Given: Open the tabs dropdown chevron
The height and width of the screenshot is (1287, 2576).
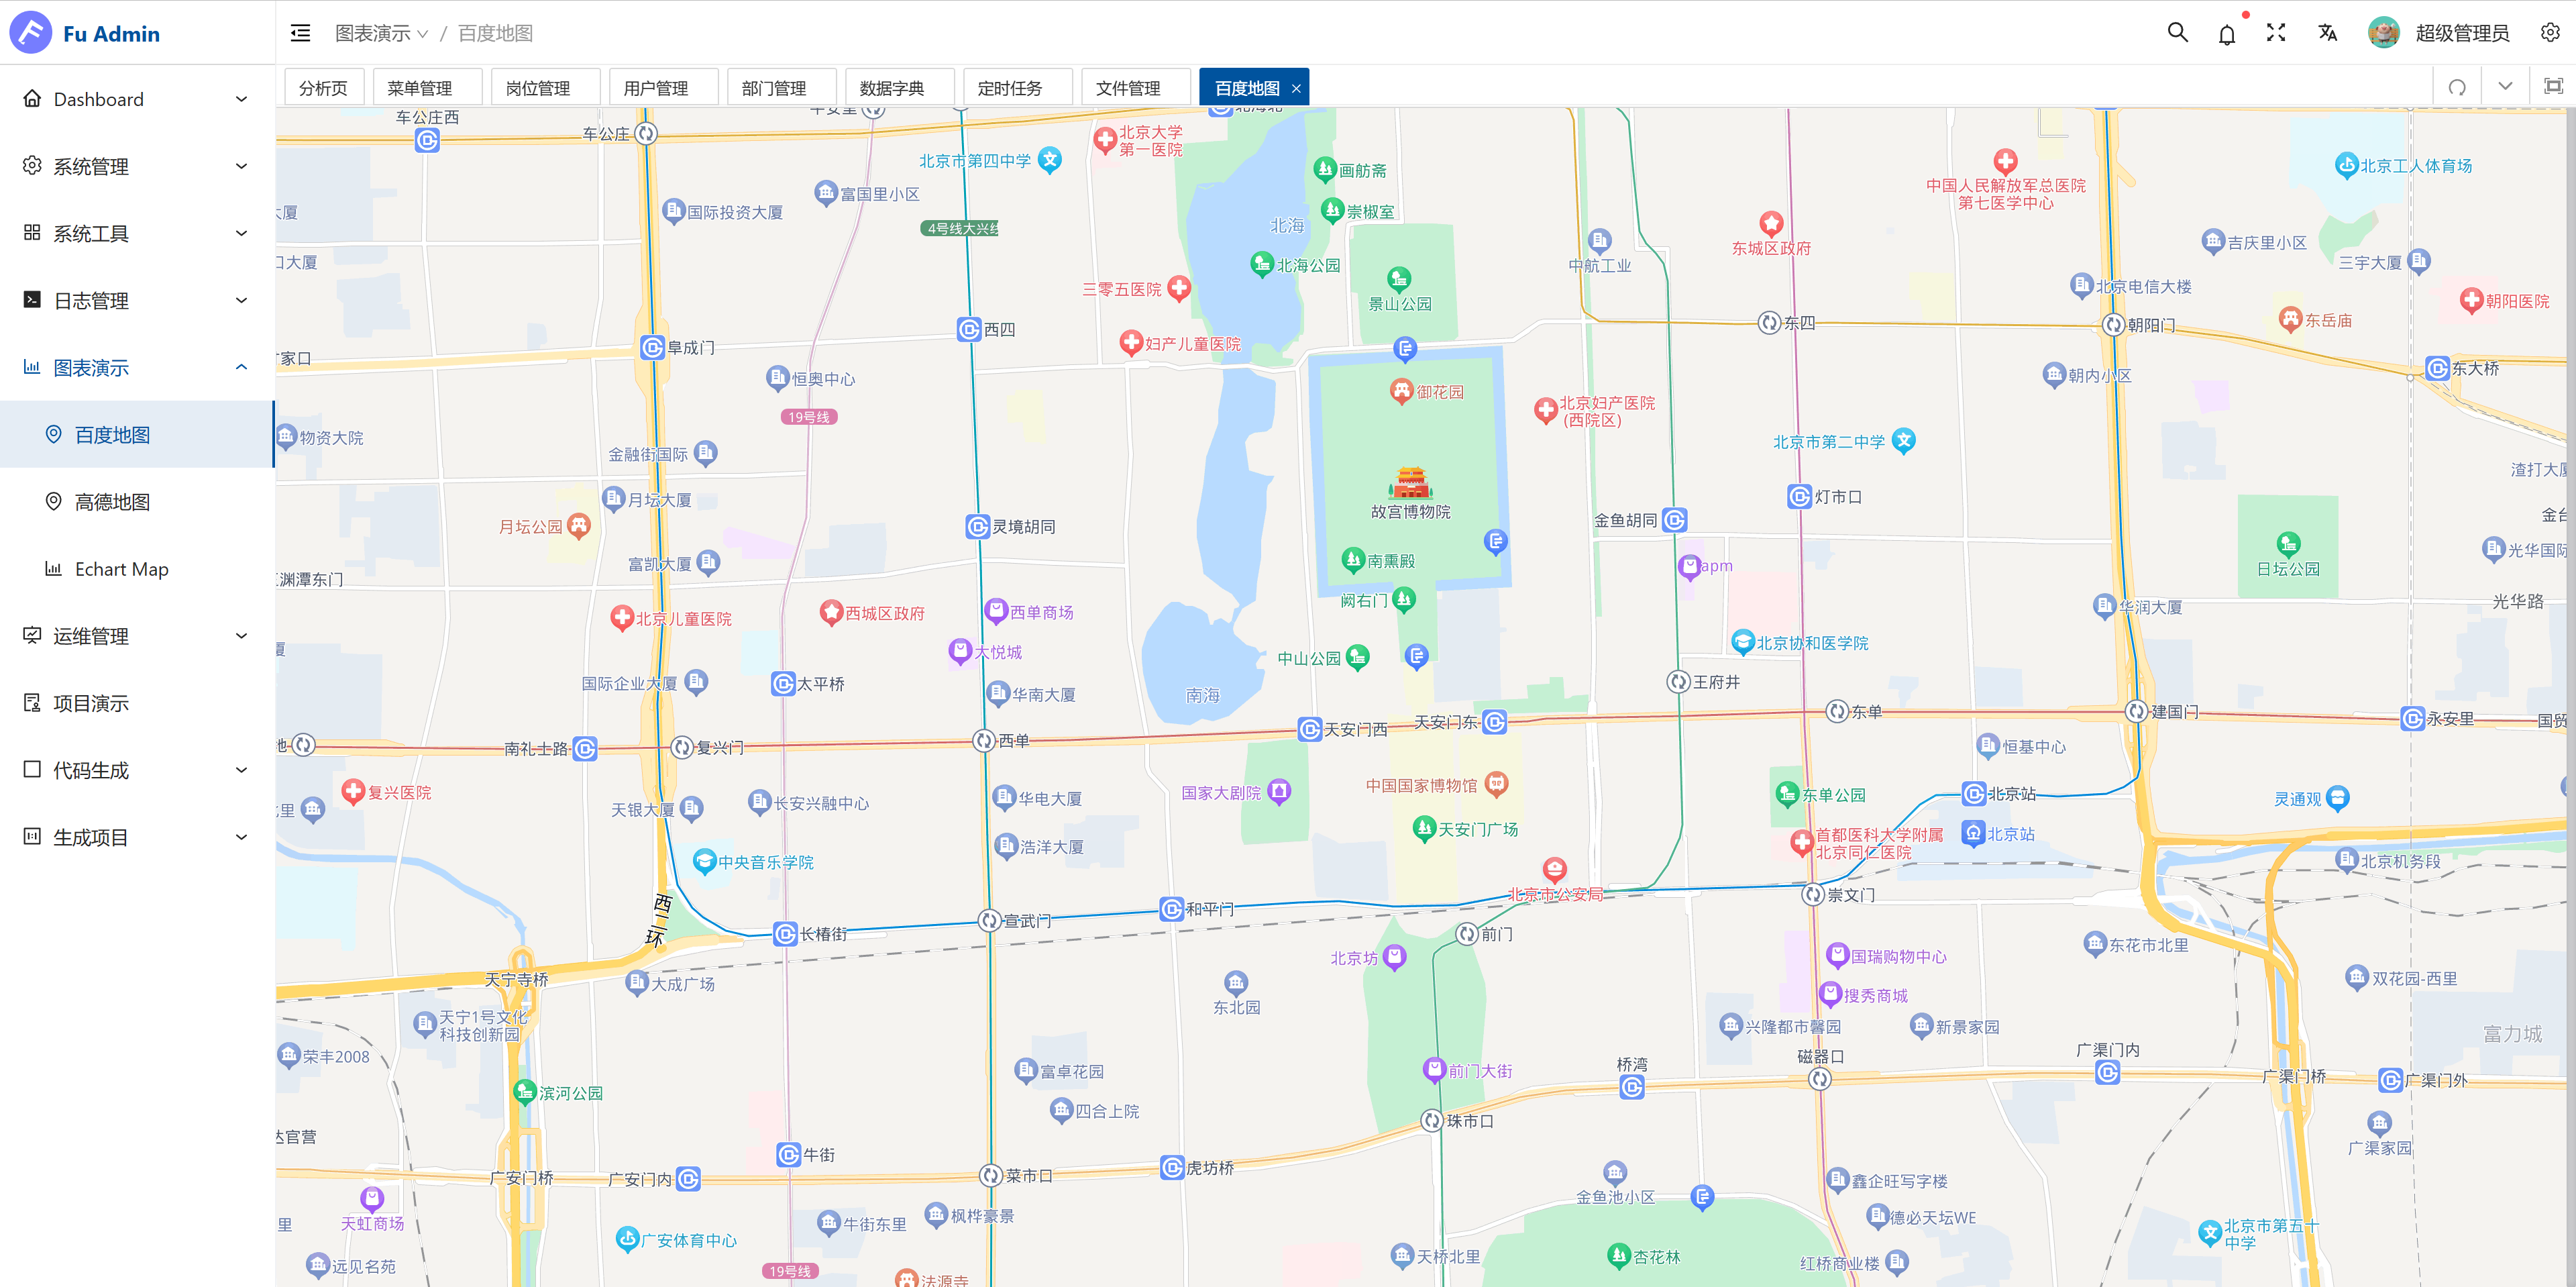Looking at the screenshot, I should [2505, 87].
